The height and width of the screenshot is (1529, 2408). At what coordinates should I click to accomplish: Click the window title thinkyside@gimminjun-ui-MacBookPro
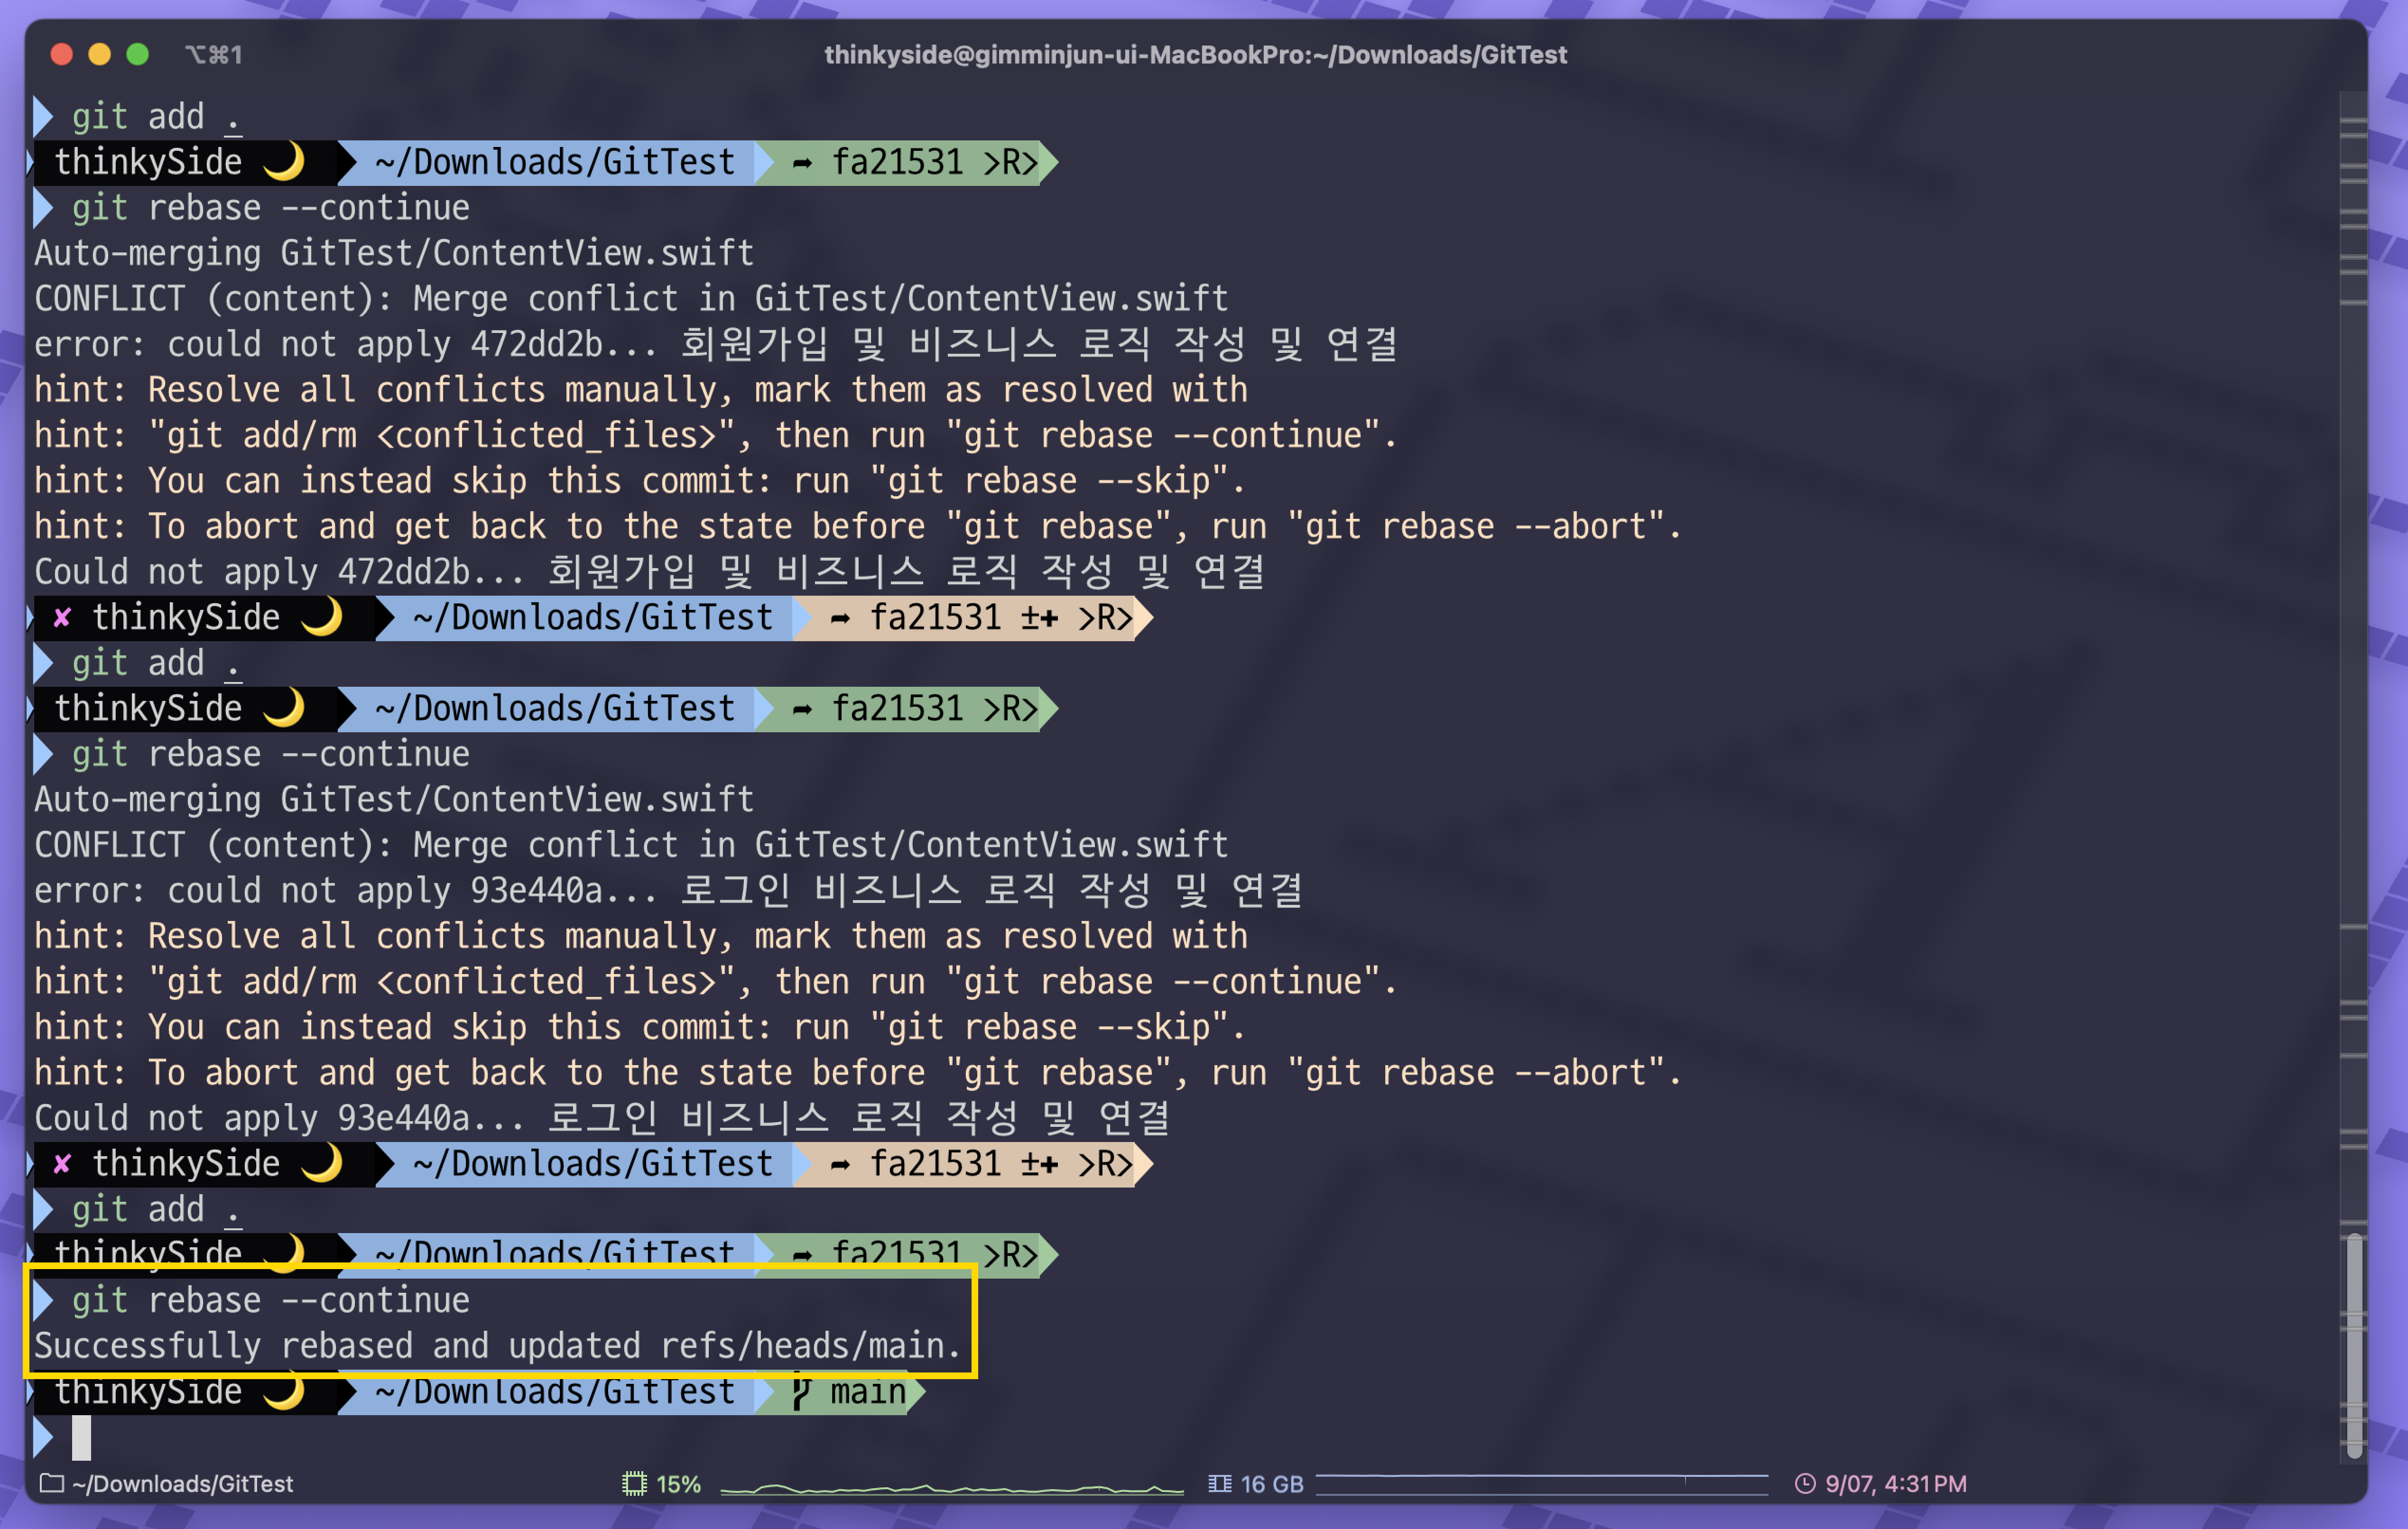click(1195, 54)
